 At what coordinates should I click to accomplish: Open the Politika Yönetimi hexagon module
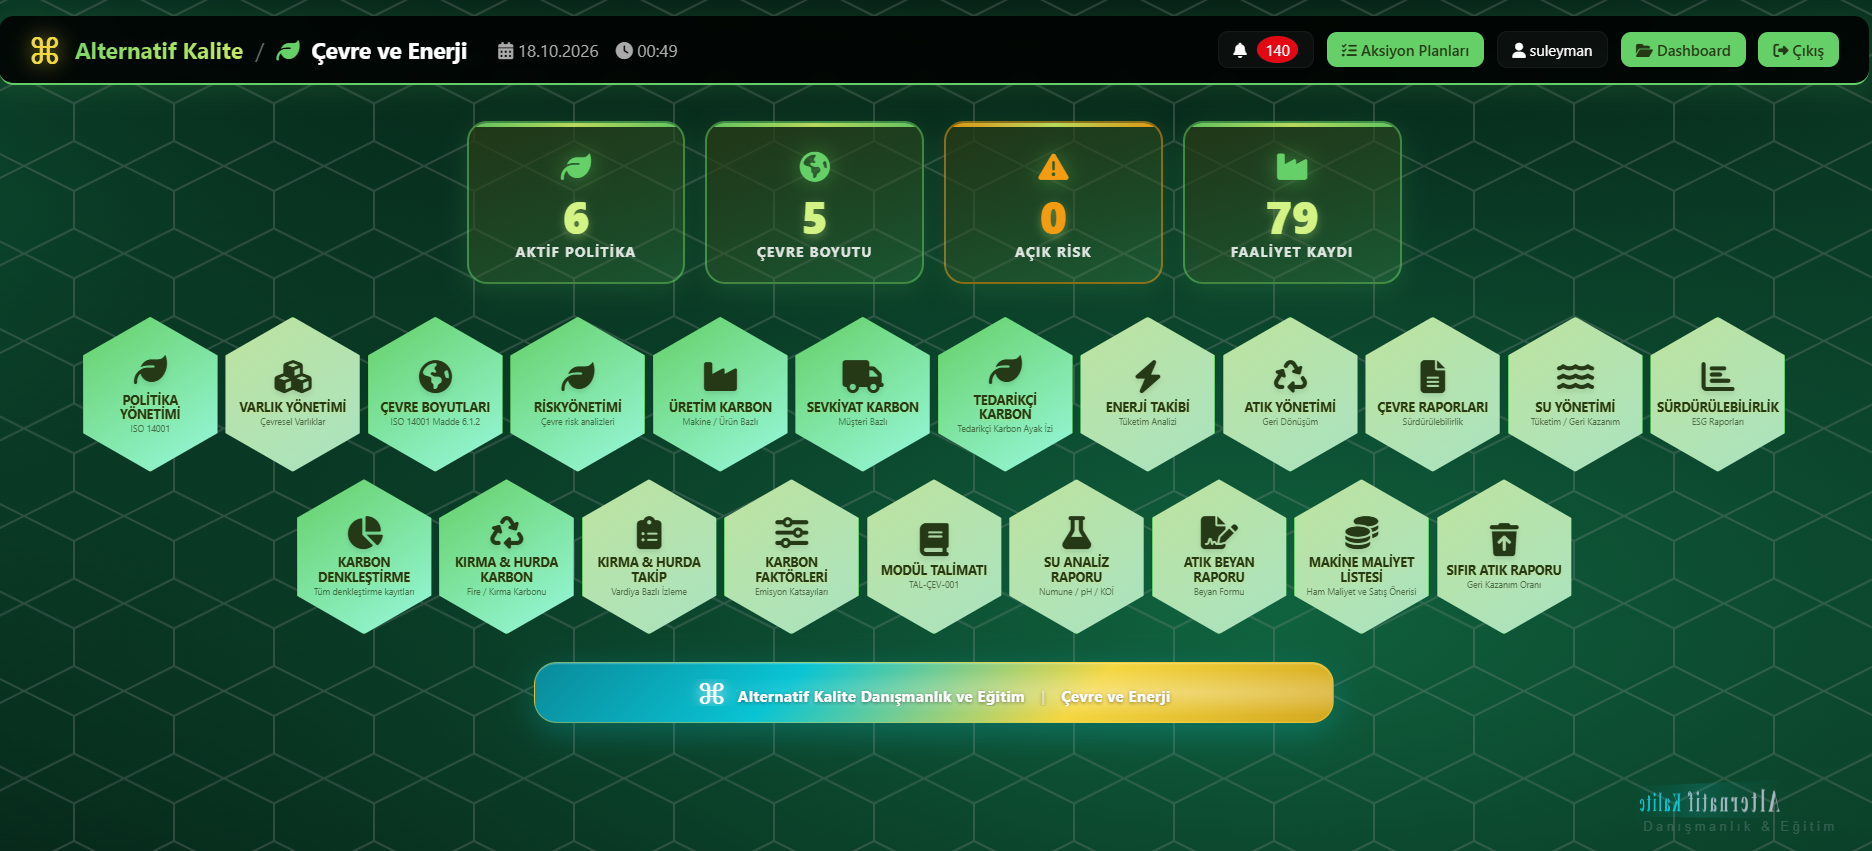[150, 394]
